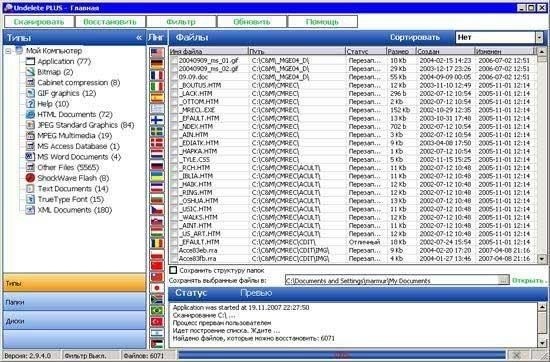Open the Превью tab
Screen dimensions: 550x362
(256, 293)
